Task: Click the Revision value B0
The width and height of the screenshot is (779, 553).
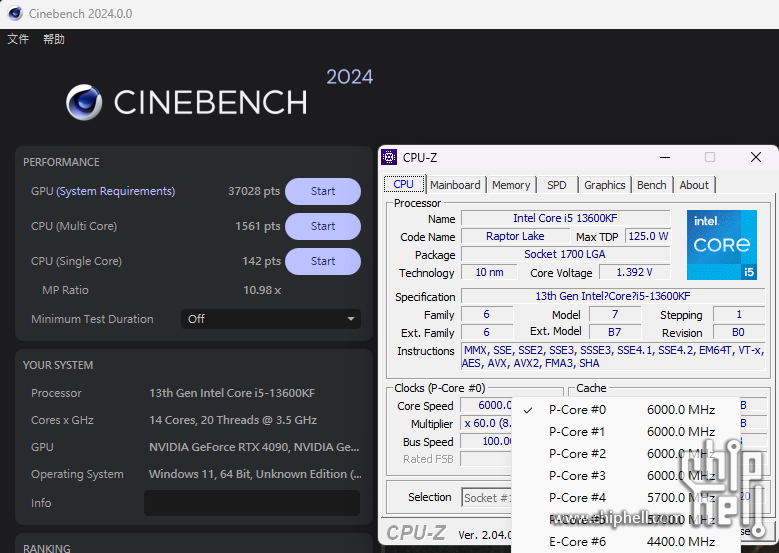Action: (738, 332)
